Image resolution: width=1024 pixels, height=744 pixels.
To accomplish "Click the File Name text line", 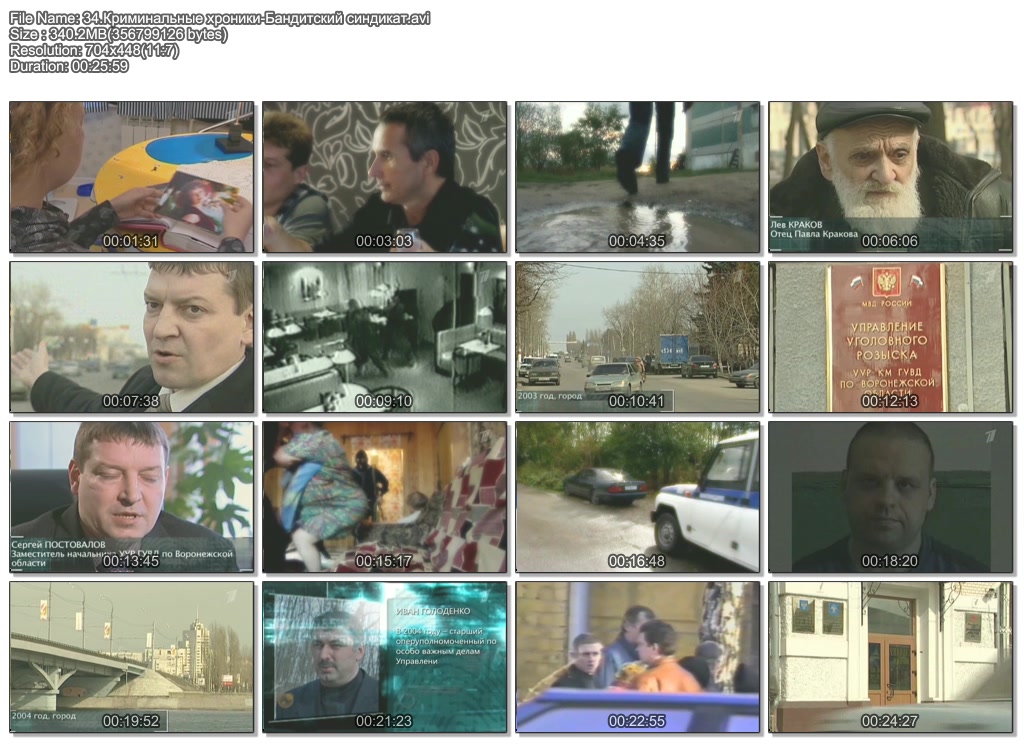I will 220,18.
